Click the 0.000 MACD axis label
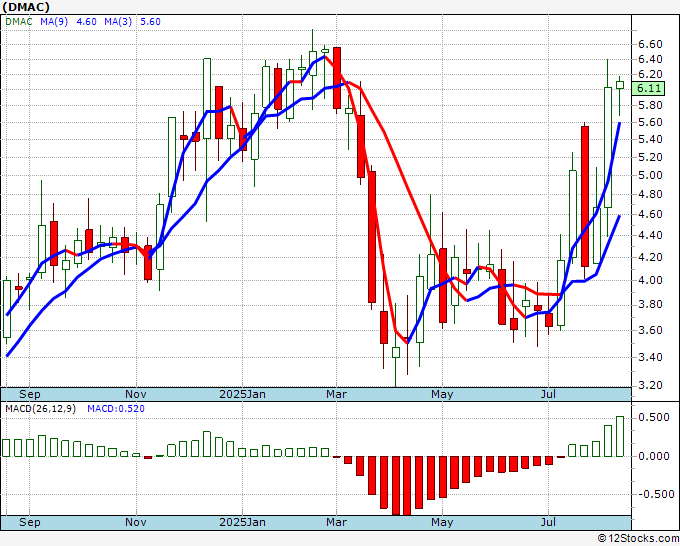This screenshot has height=546, width=680. pyautogui.click(x=654, y=456)
